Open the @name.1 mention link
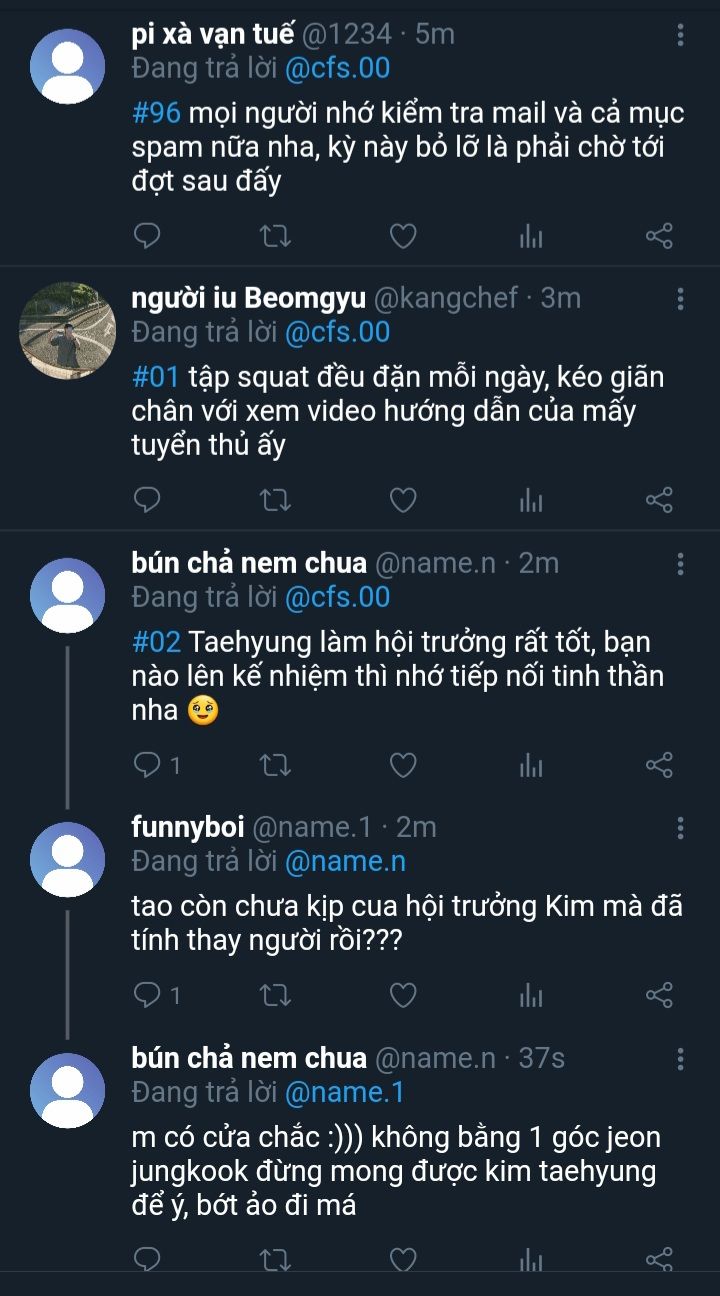720x1296 pixels. (344, 1092)
